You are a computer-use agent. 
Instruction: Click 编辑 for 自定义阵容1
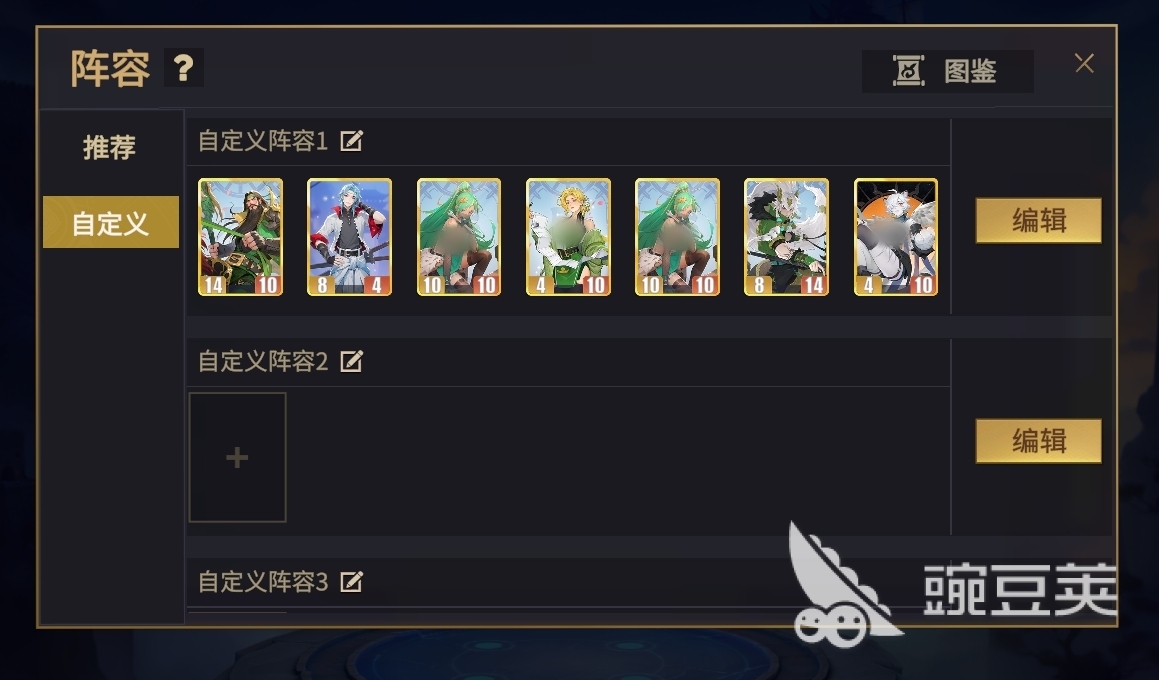(1039, 220)
